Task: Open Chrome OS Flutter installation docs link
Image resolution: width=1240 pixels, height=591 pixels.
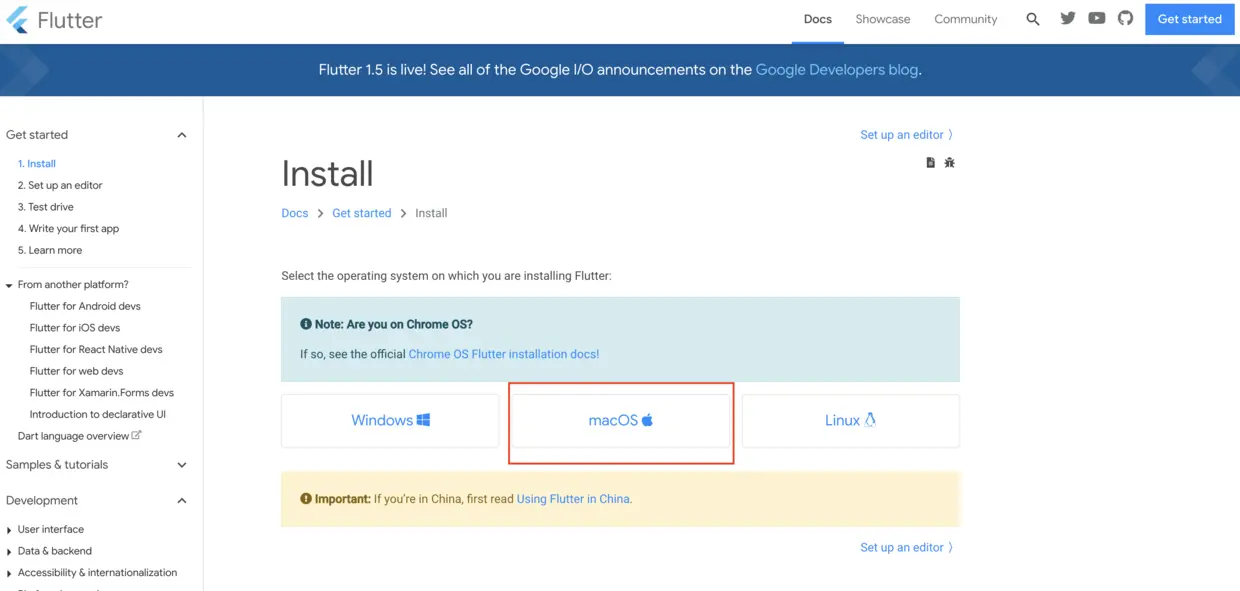Action: (x=504, y=354)
